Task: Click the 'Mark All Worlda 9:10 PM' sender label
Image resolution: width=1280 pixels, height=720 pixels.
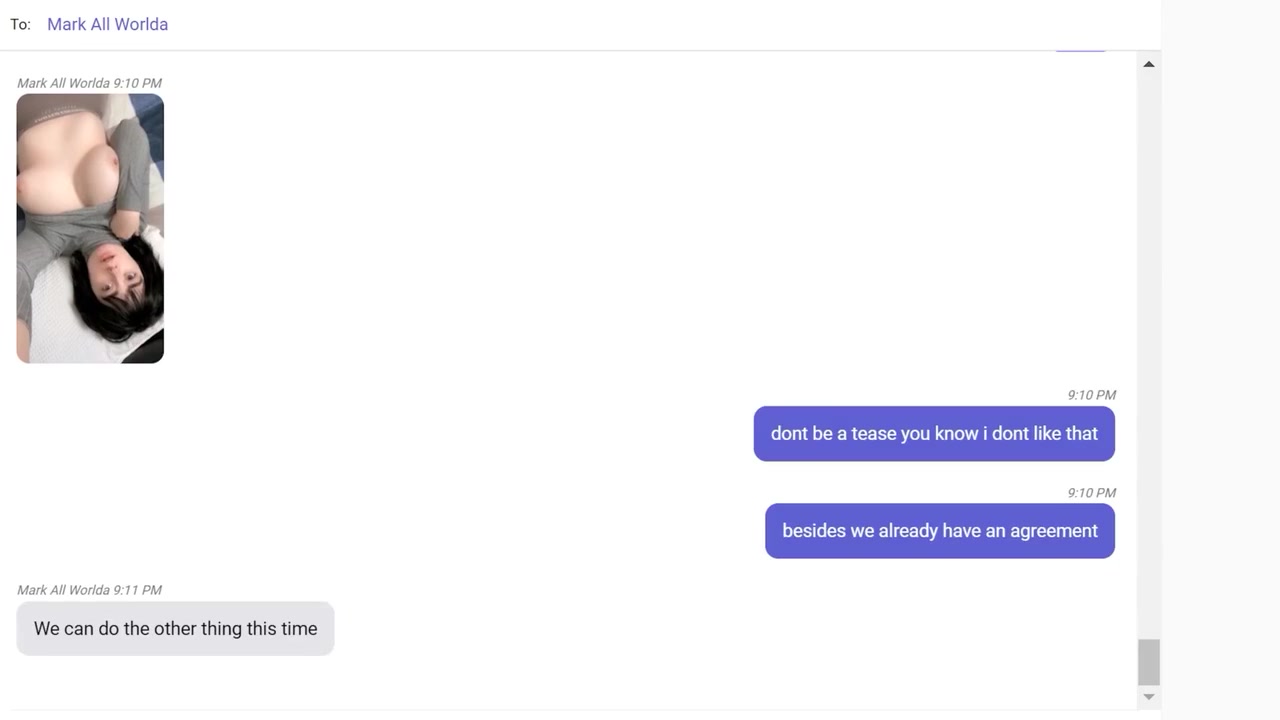Action: pos(89,83)
